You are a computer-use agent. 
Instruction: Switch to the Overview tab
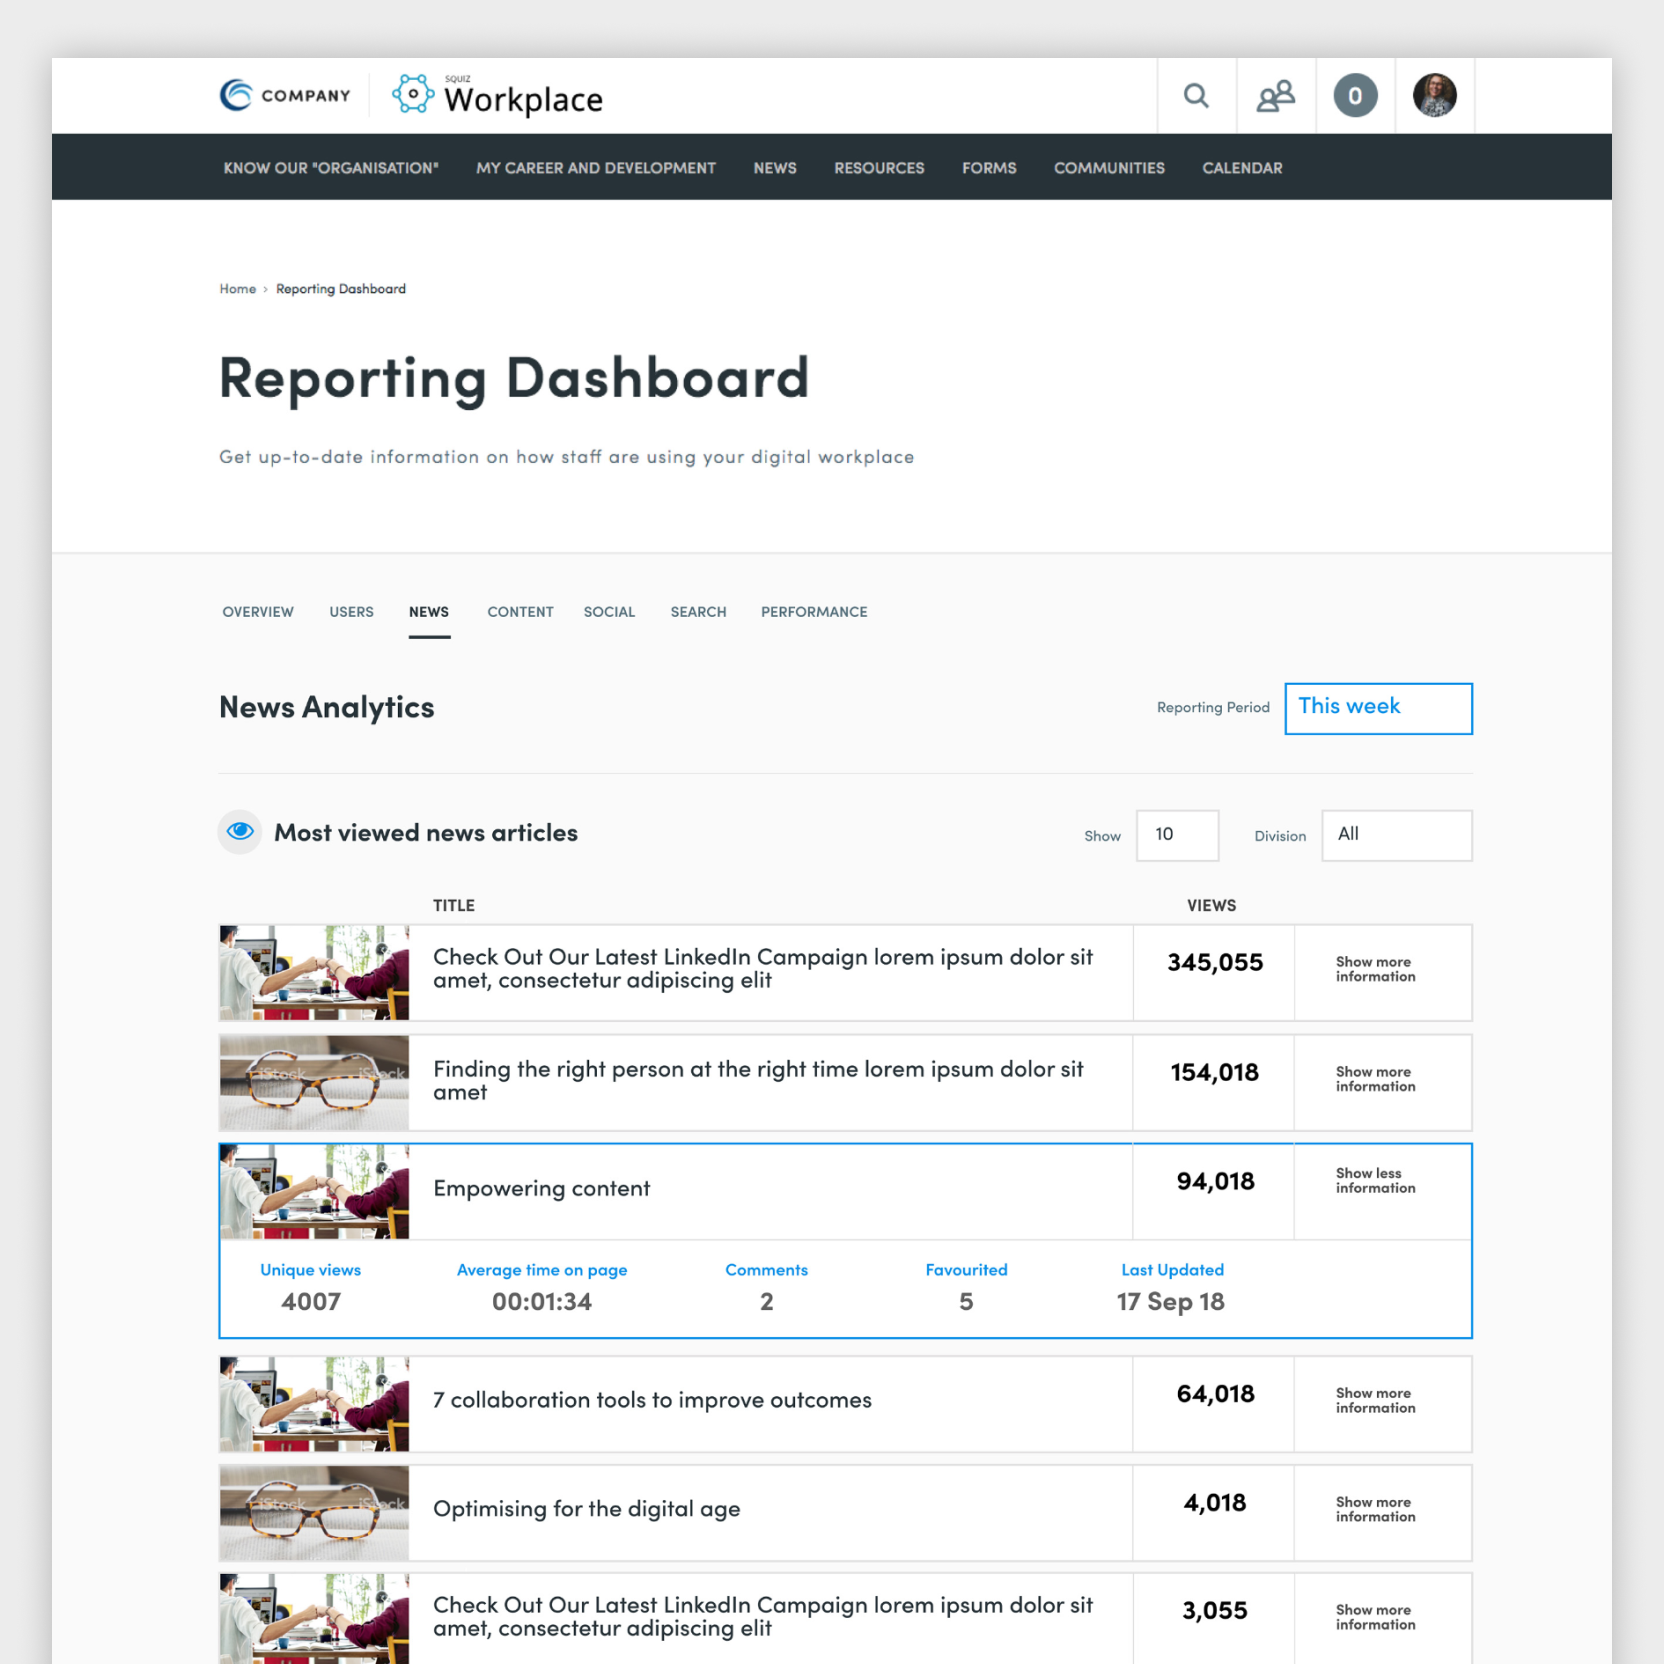258,612
